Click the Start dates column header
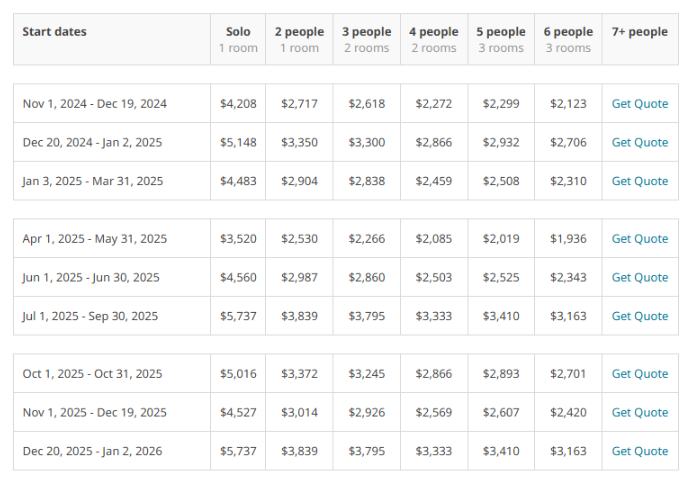 click(55, 32)
